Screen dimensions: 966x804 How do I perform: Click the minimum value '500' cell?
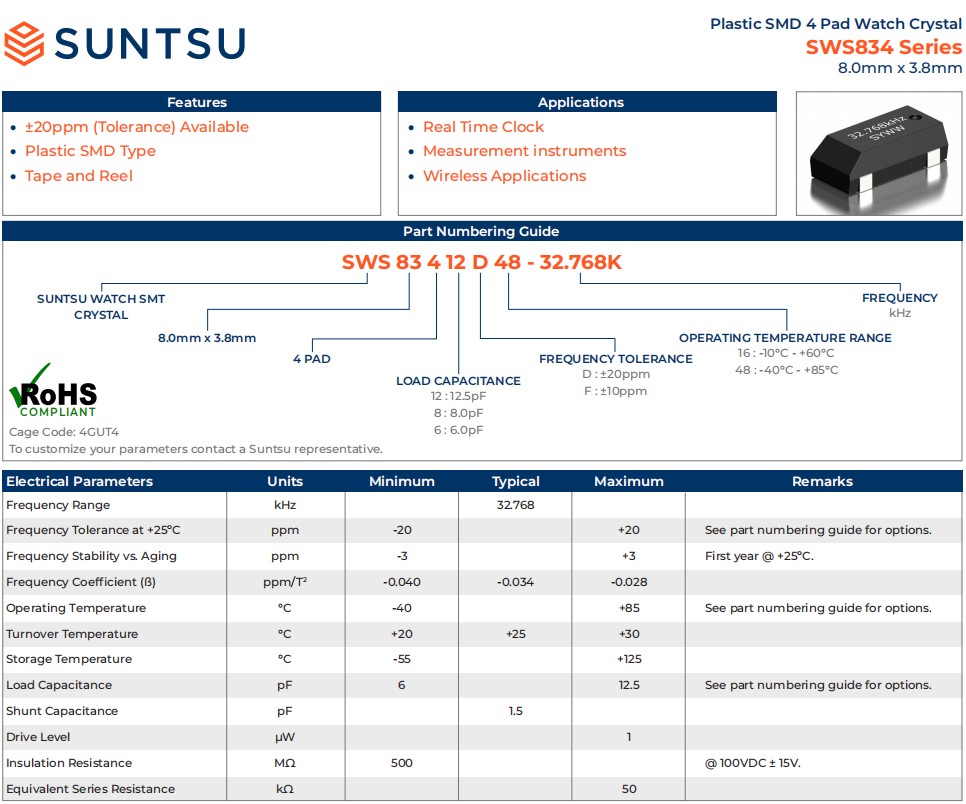[402, 763]
